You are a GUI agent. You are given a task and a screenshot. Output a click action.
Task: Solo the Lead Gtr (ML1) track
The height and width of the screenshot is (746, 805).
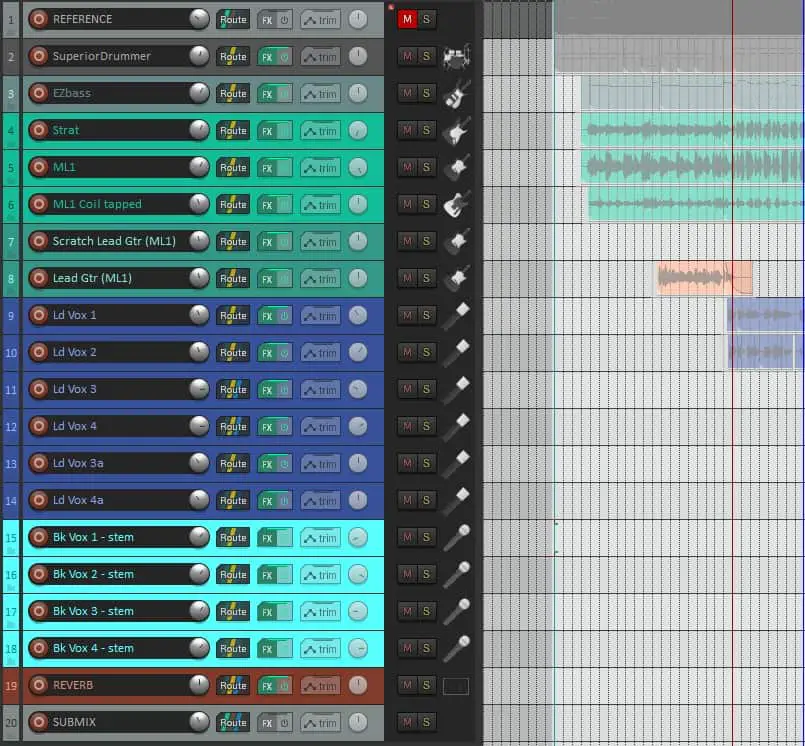coord(426,278)
